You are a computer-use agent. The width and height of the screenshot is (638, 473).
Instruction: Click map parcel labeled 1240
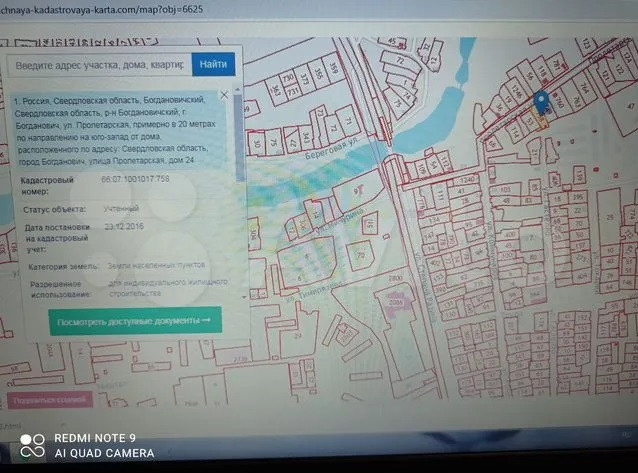click(467, 180)
